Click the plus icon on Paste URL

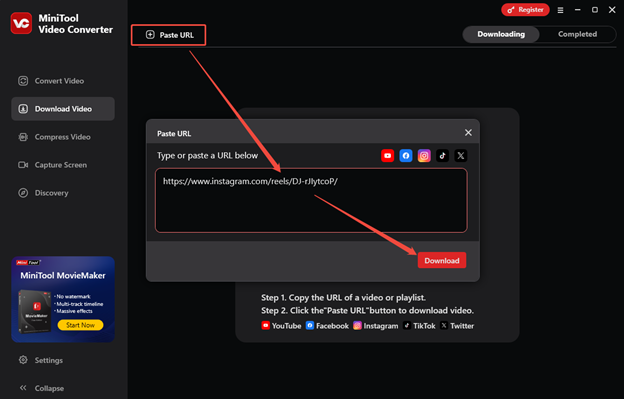[x=150, y=35]
